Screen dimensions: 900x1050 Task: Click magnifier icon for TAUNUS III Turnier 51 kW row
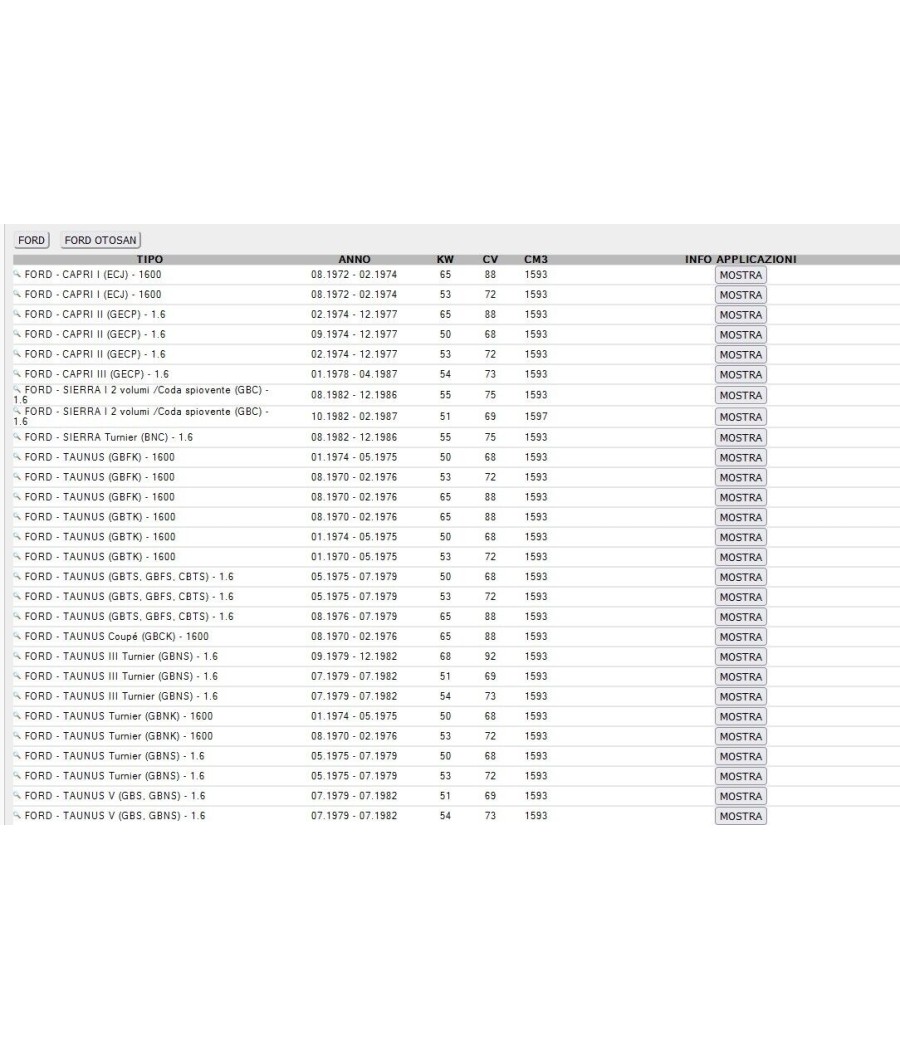tap(17, 676)
